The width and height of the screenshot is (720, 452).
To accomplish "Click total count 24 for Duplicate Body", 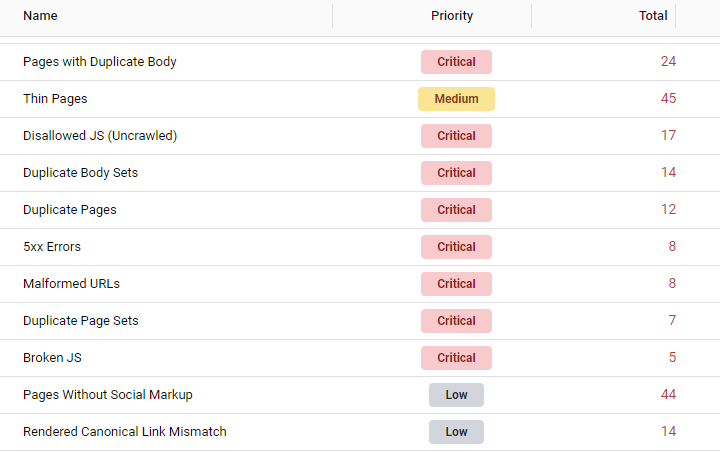I will click(x=668, y=62).
